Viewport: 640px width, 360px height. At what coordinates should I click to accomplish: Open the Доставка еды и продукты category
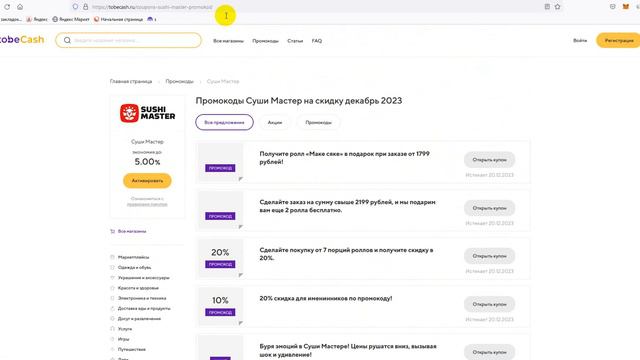tap(144, 309)
